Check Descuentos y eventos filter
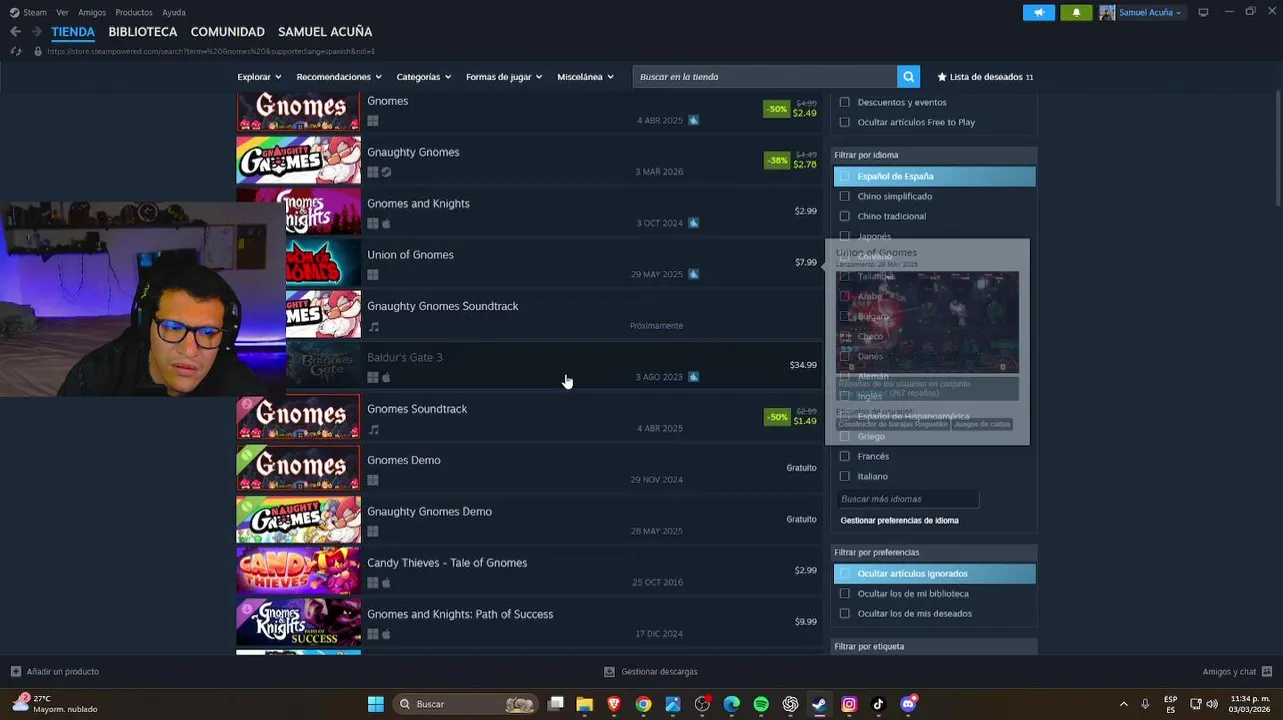The image size is (1283, 720). pos(845,102)
